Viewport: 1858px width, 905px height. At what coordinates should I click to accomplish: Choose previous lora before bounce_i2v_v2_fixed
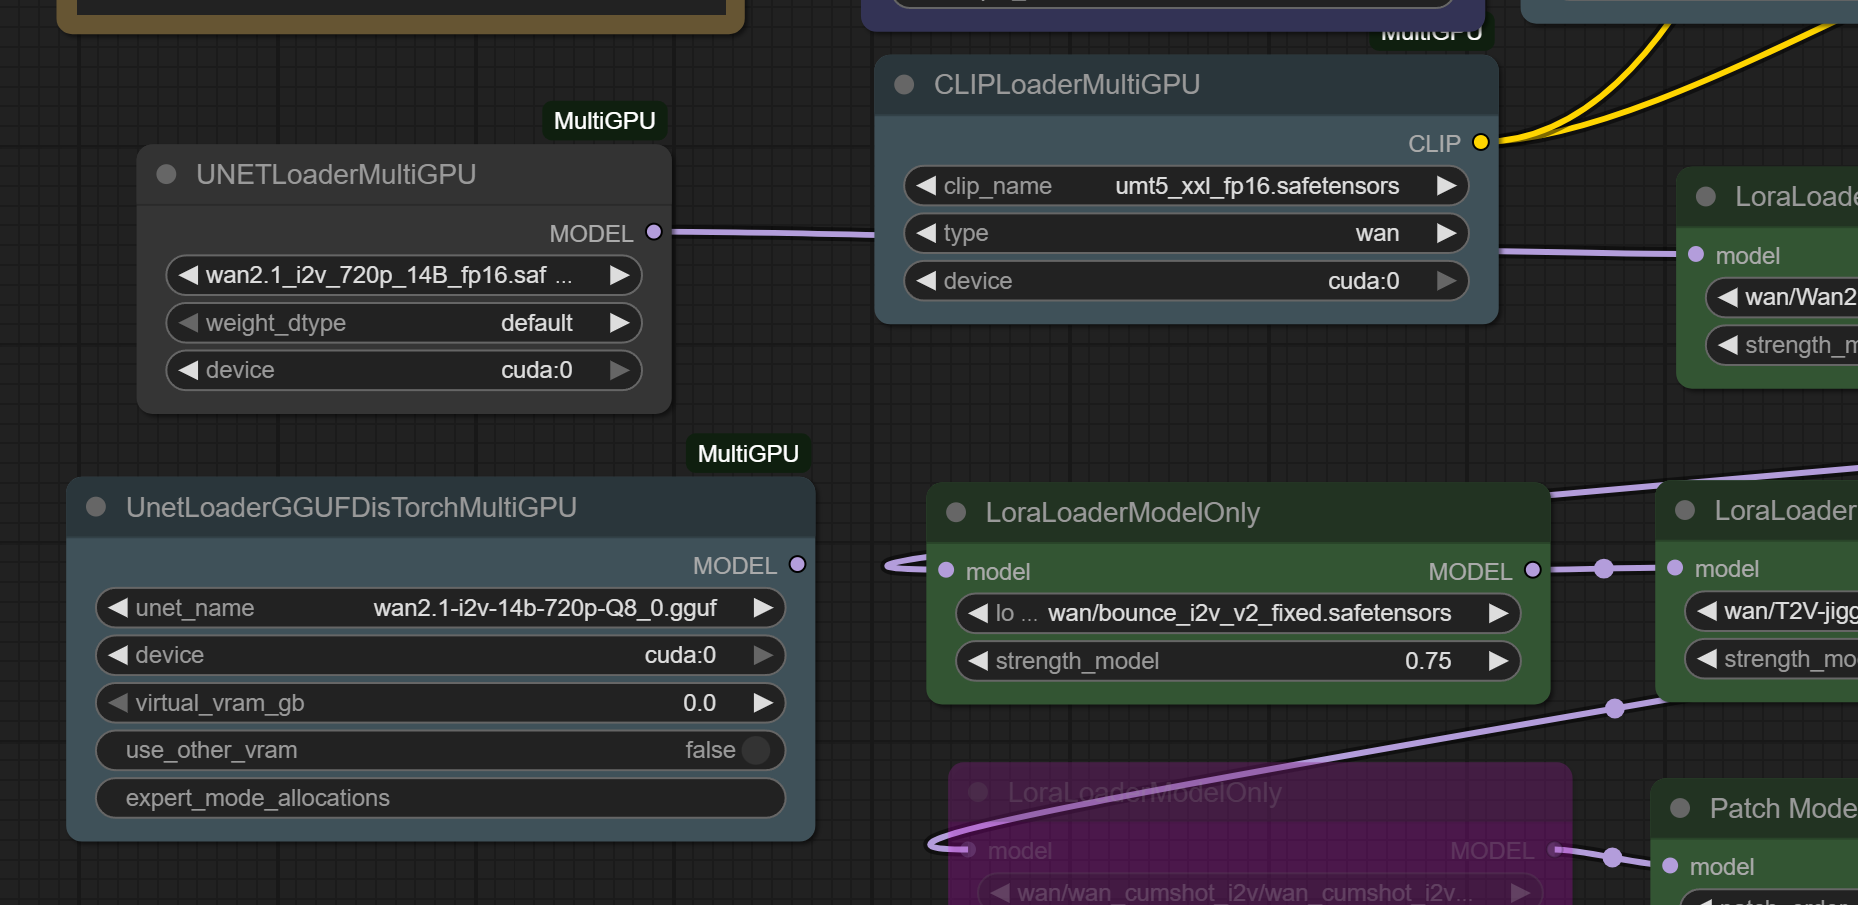[978, 613]
